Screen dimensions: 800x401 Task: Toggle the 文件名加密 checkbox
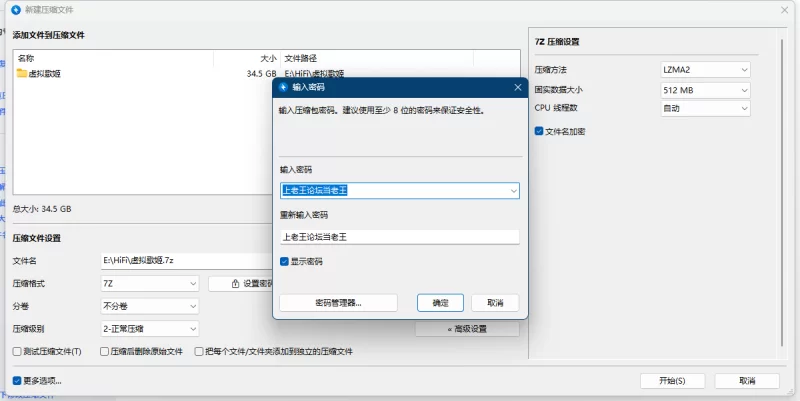pos(539,131)
